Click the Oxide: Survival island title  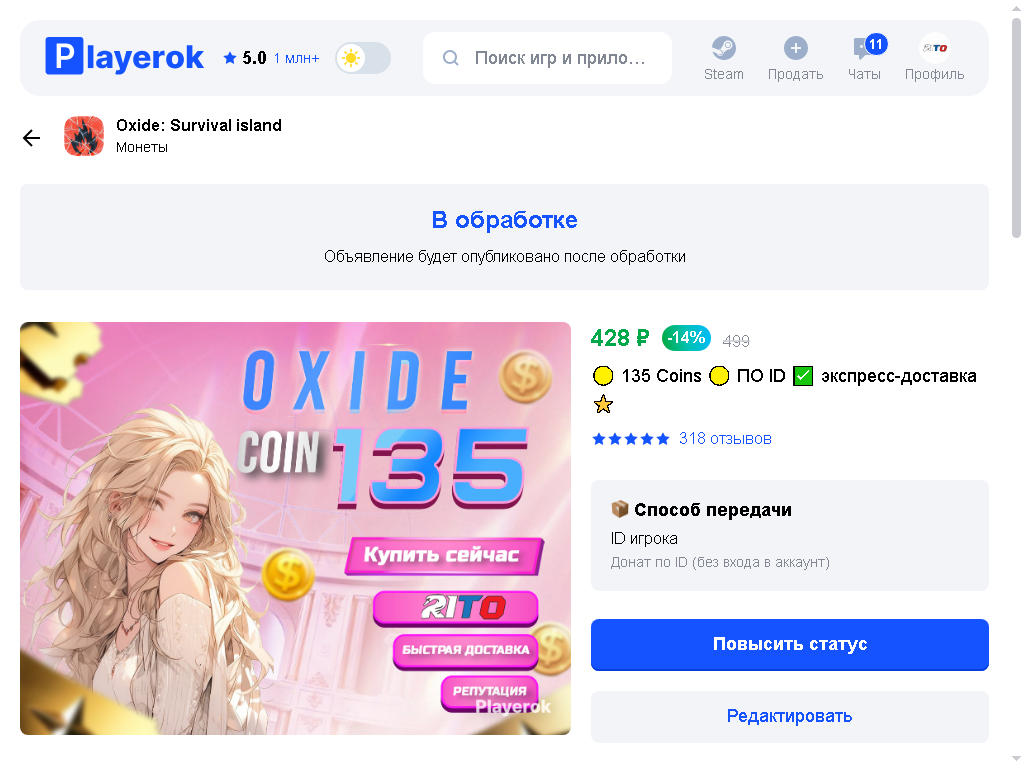[199, 125]
